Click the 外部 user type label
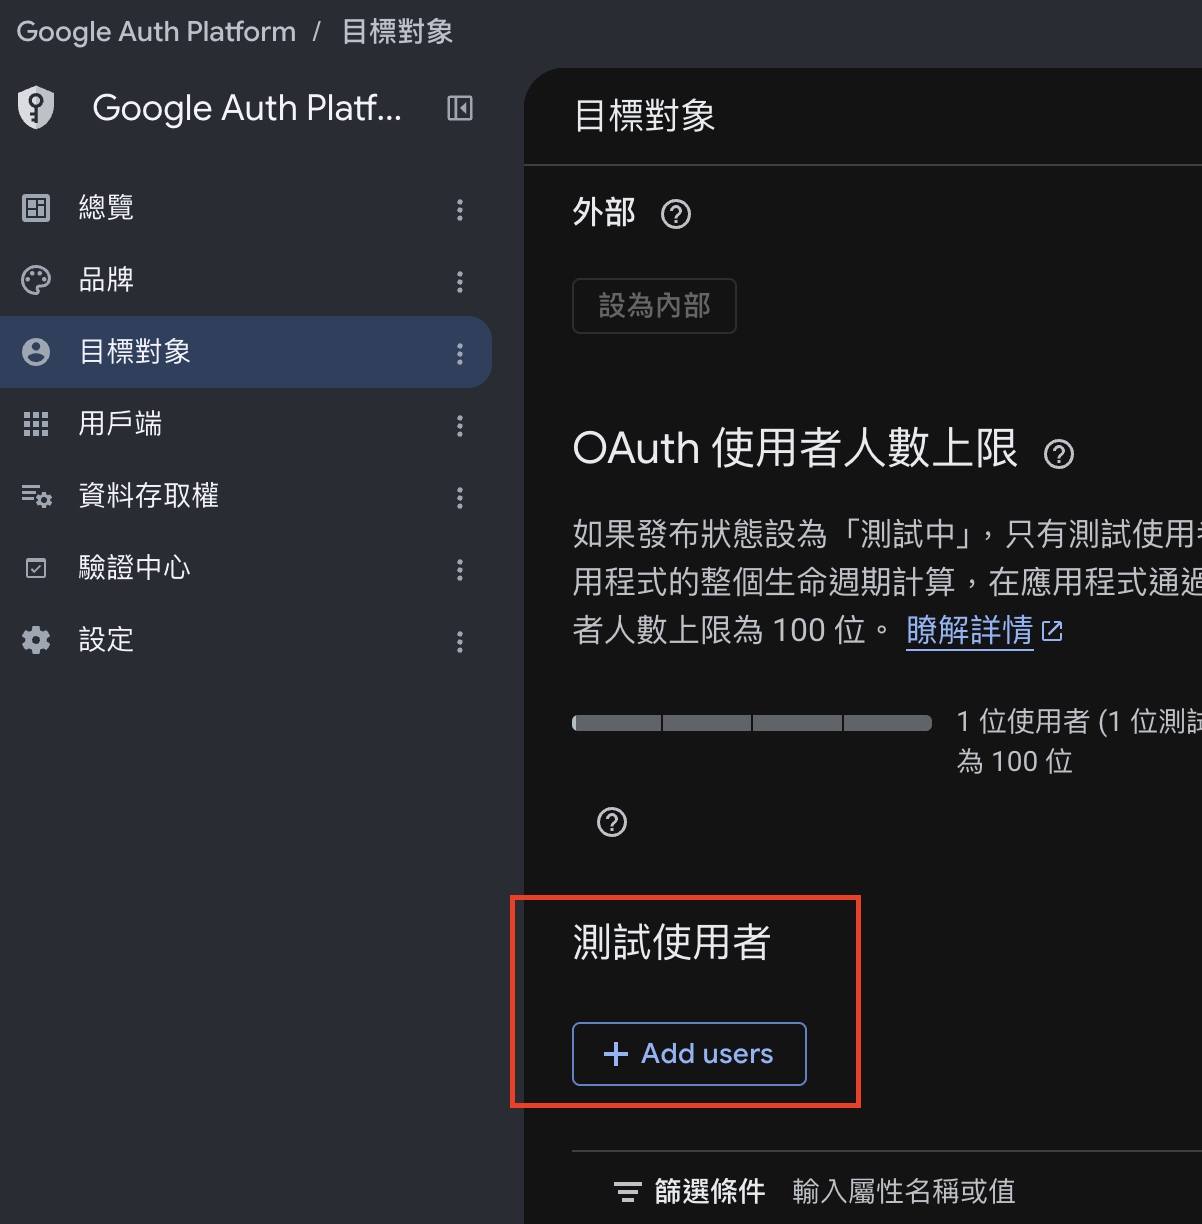Image resolution: width=1202 pixels, height=1224 pixels. click(604, 213)
